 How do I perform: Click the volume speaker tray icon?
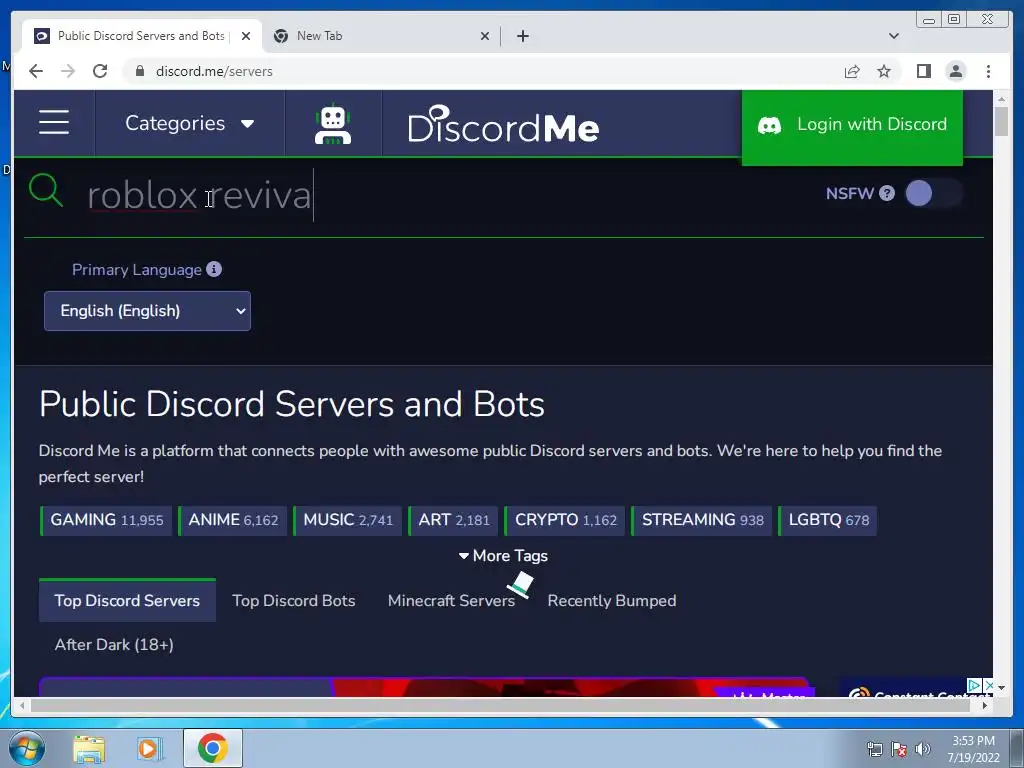tap(922, 748)
